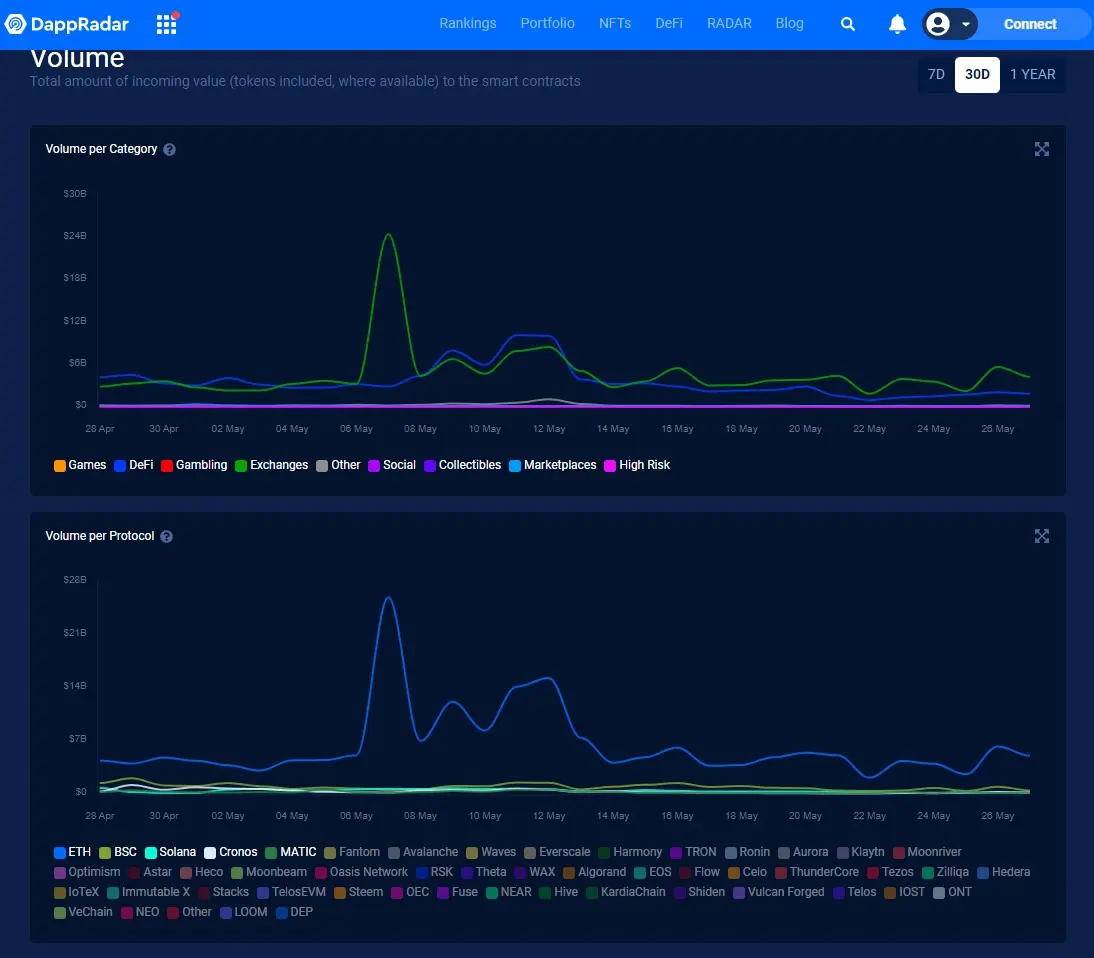This screenshot has height=958, width=1094.
Task: Select the 30D time range
Action: (977, 75)
